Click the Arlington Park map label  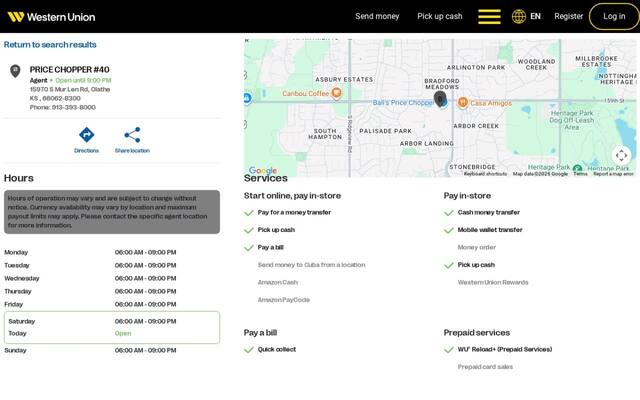[x=476, y=67]
